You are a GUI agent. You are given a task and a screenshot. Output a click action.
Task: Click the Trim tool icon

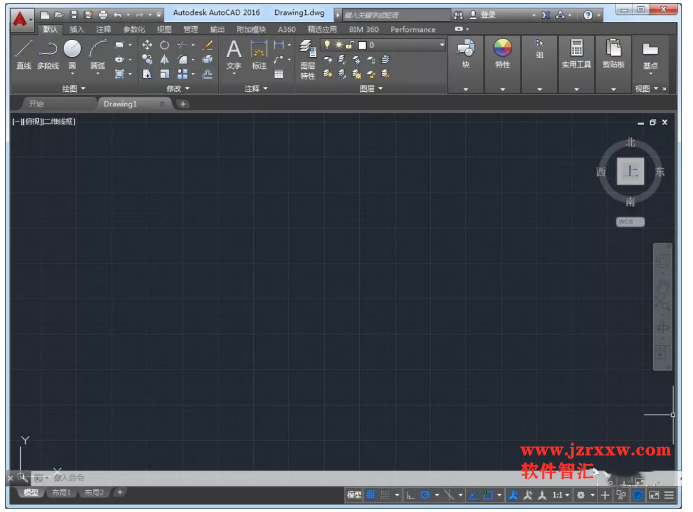[182, 45]
